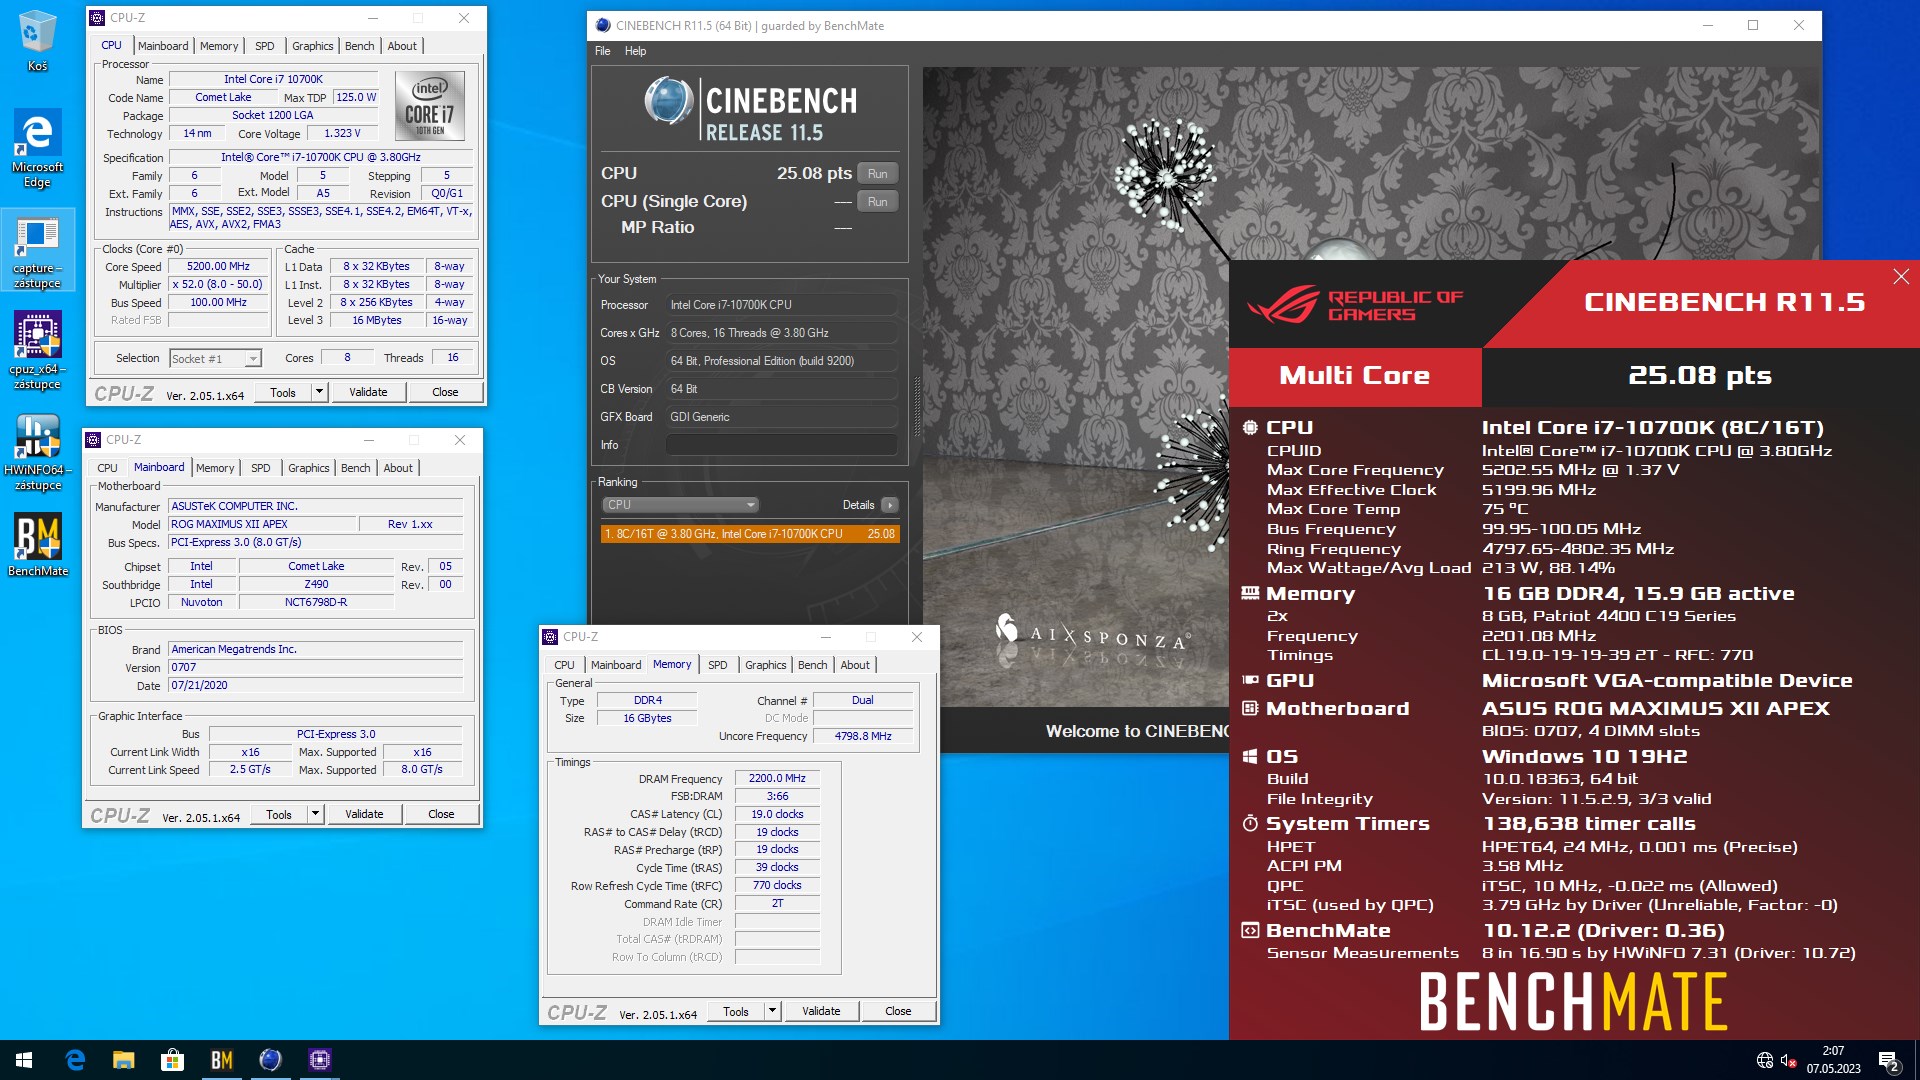The height and width of the screenshot is (1080, 1920).
Task: Expand Tools dropdown arrow in CPU-Z Memory window
Action: pos(773,1012)
